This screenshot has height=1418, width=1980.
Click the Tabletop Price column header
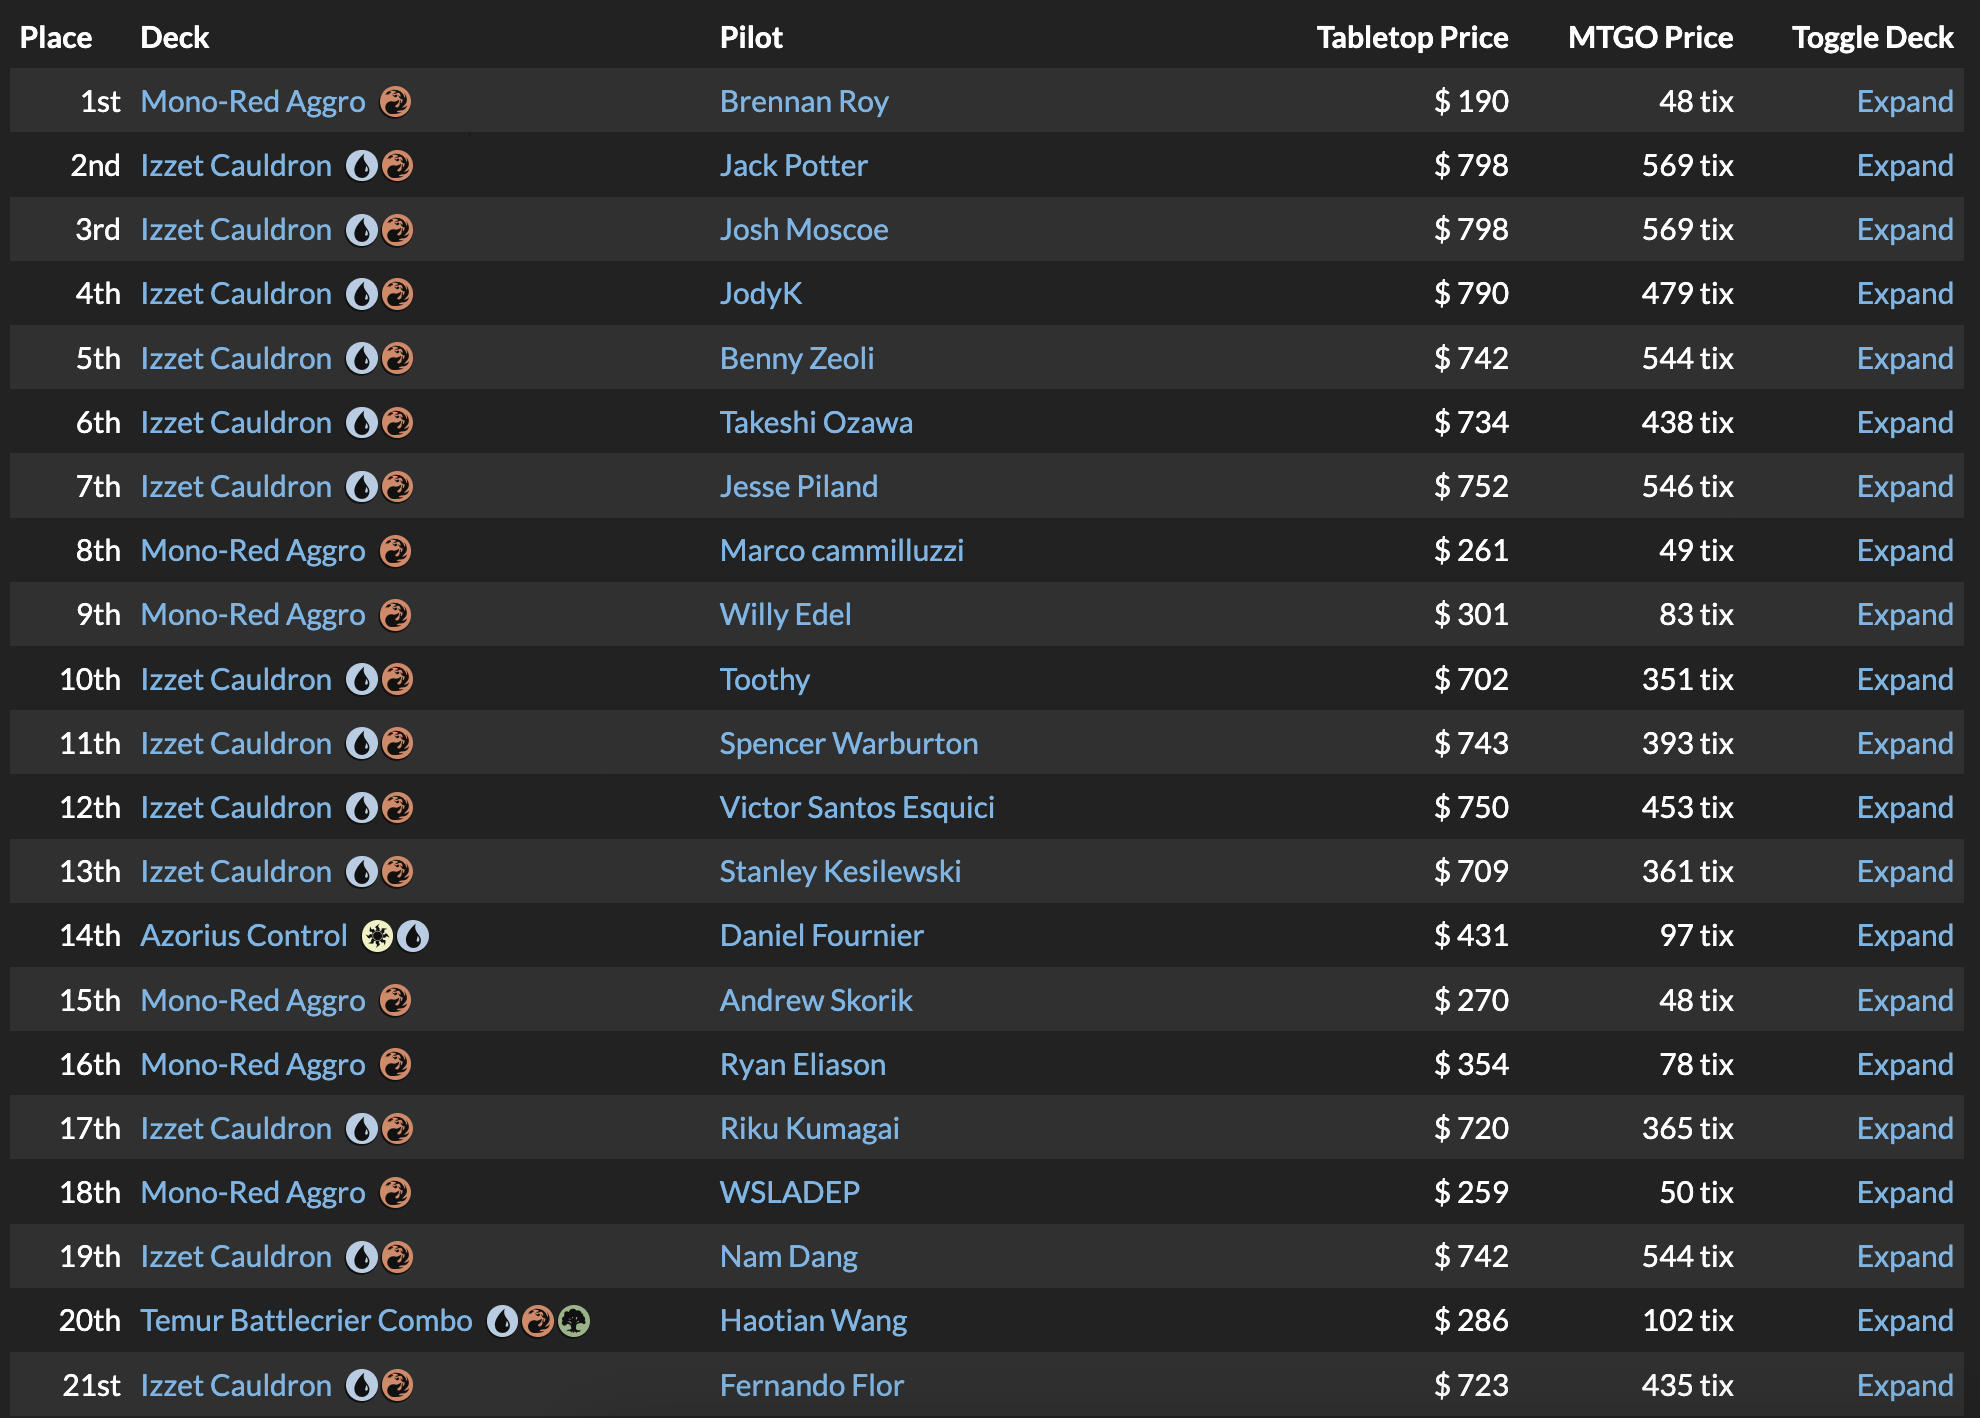tap(1412, 38)
